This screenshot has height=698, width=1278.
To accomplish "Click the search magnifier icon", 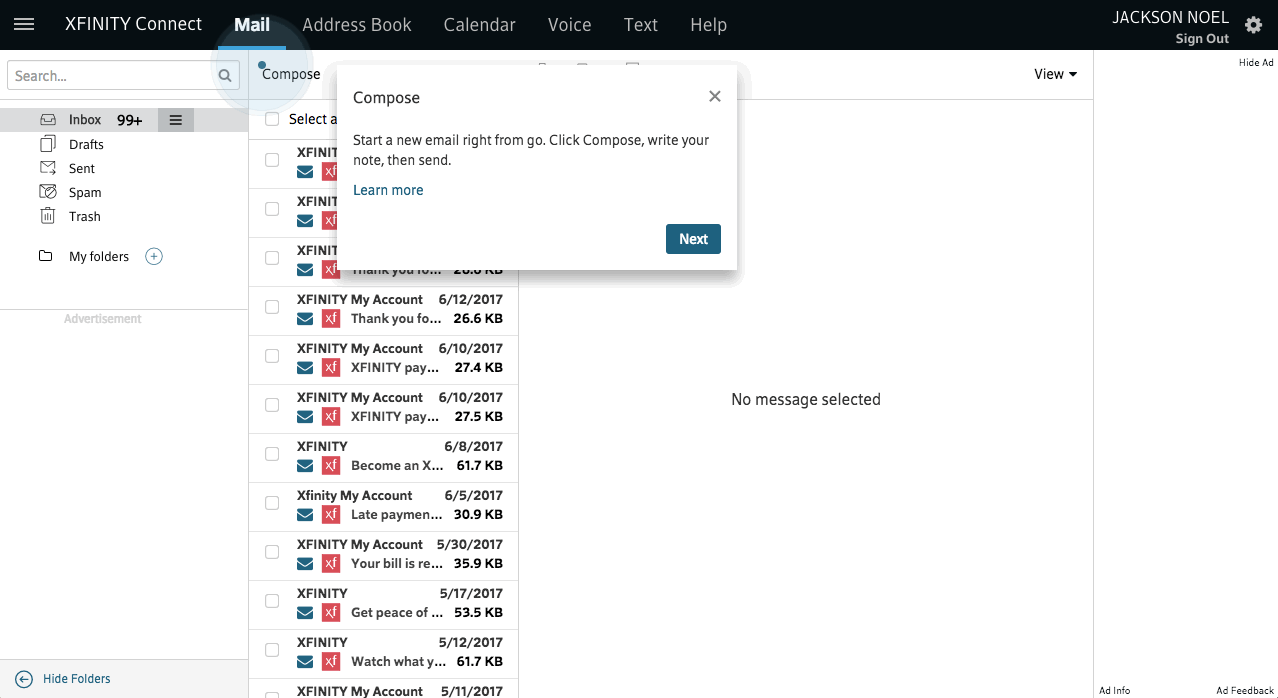I will pos(225,76).
